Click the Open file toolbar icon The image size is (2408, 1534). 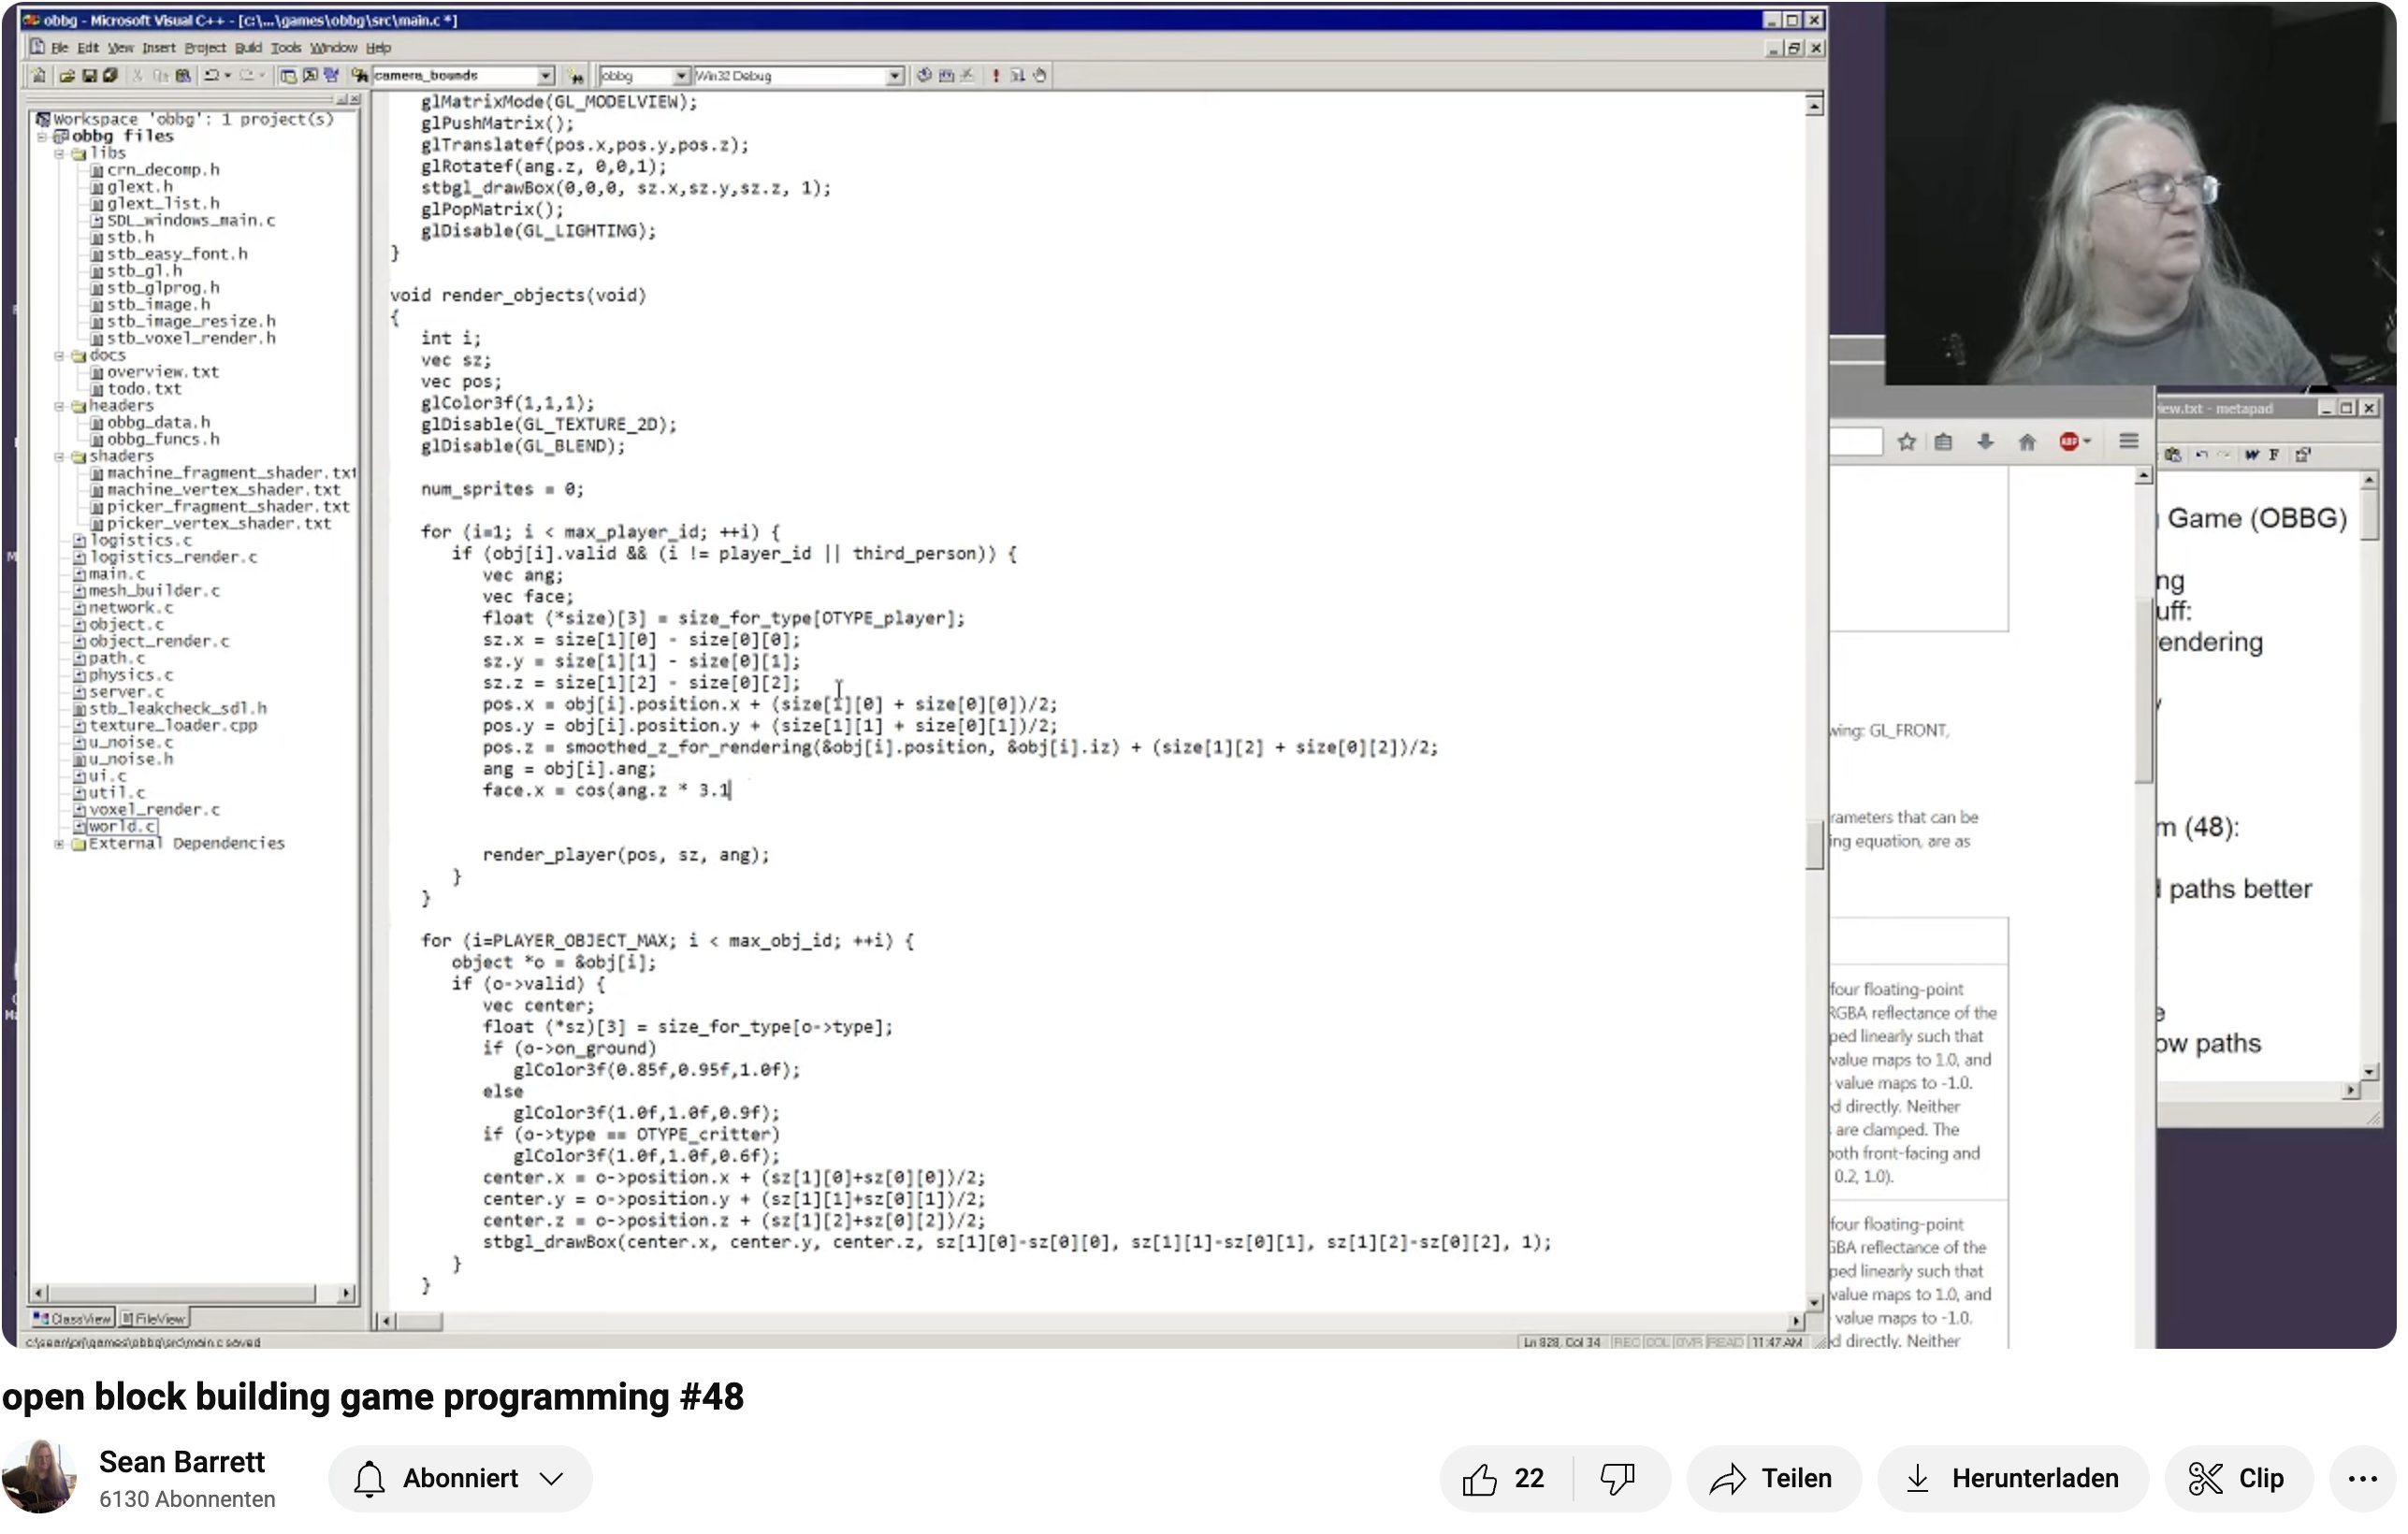click(67, 76)
